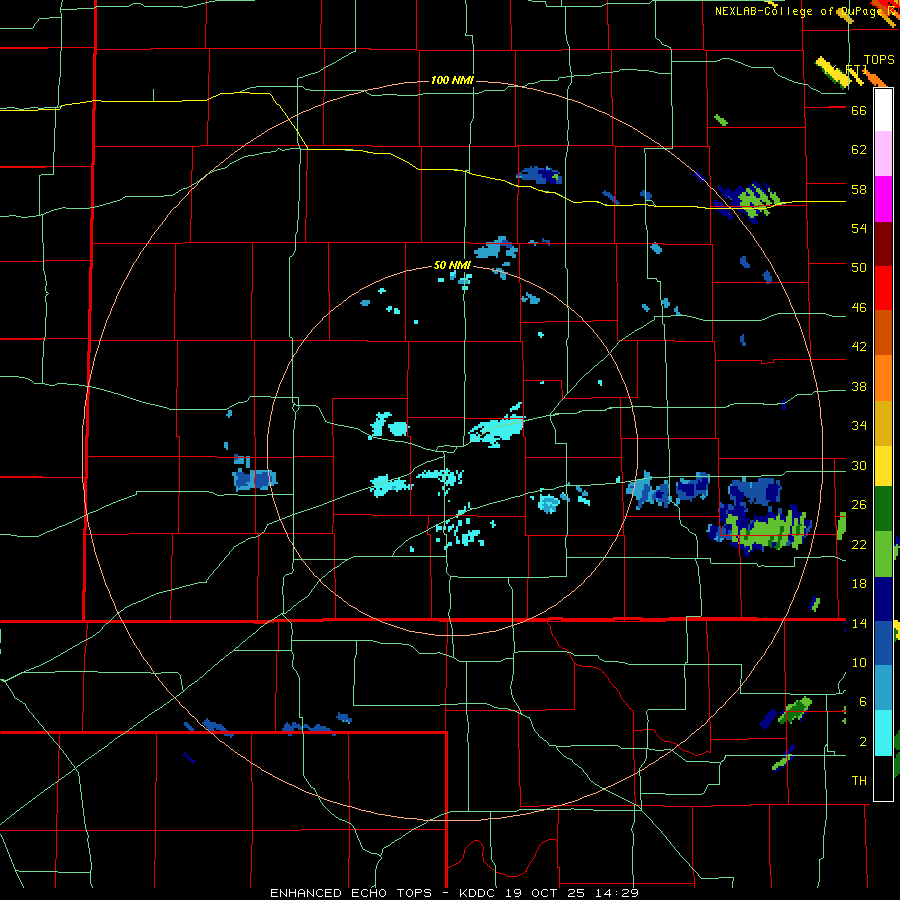Select the '50' legend value
The width and height of the screenshot is (900, 900).
[x=859, y=267]
